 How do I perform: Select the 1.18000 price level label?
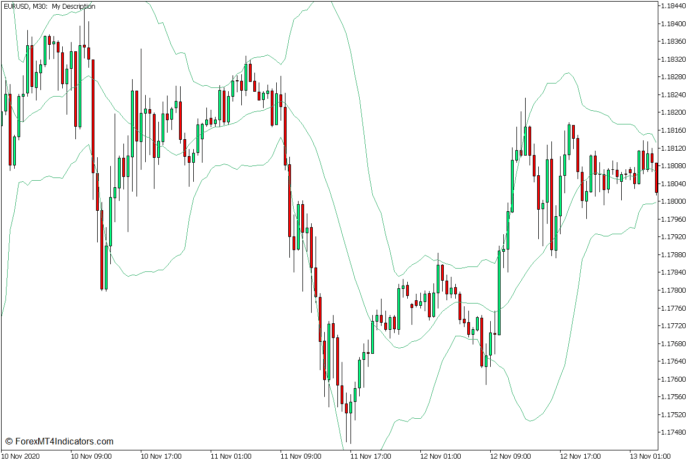[x=674, y=201]
